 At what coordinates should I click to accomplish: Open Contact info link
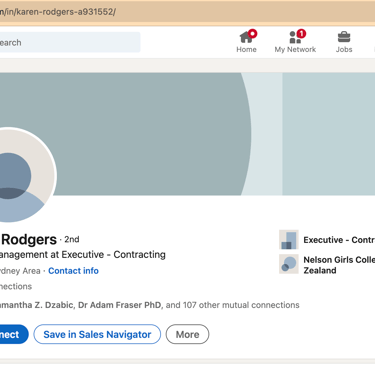73,271
